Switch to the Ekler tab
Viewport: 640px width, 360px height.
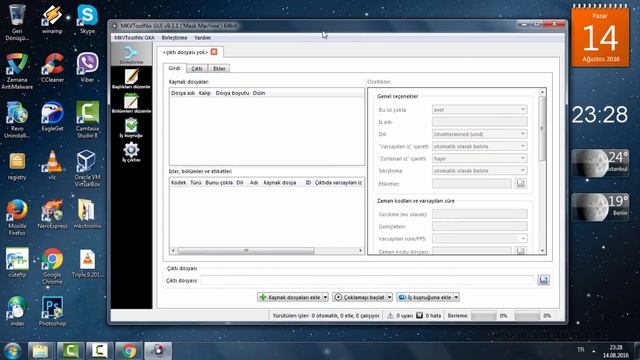coord(219,69)
